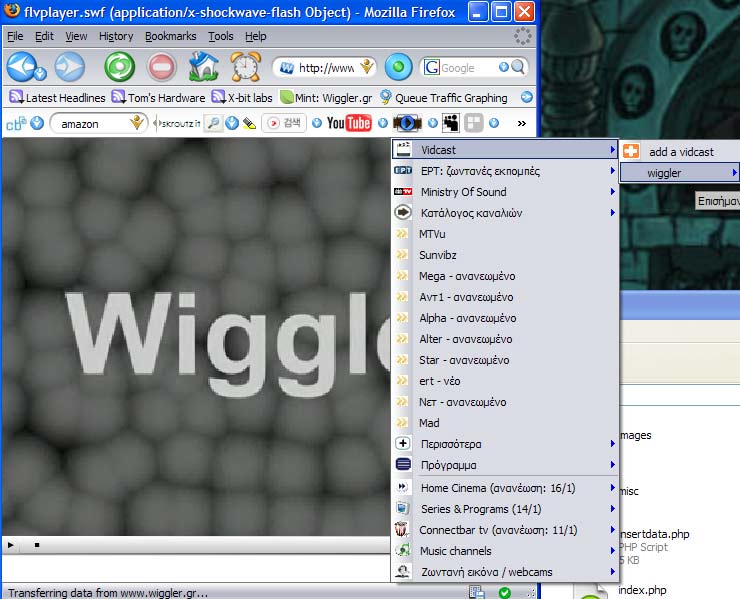Select Αντ1 - ανανεωμένο channel

pos(505,297)
